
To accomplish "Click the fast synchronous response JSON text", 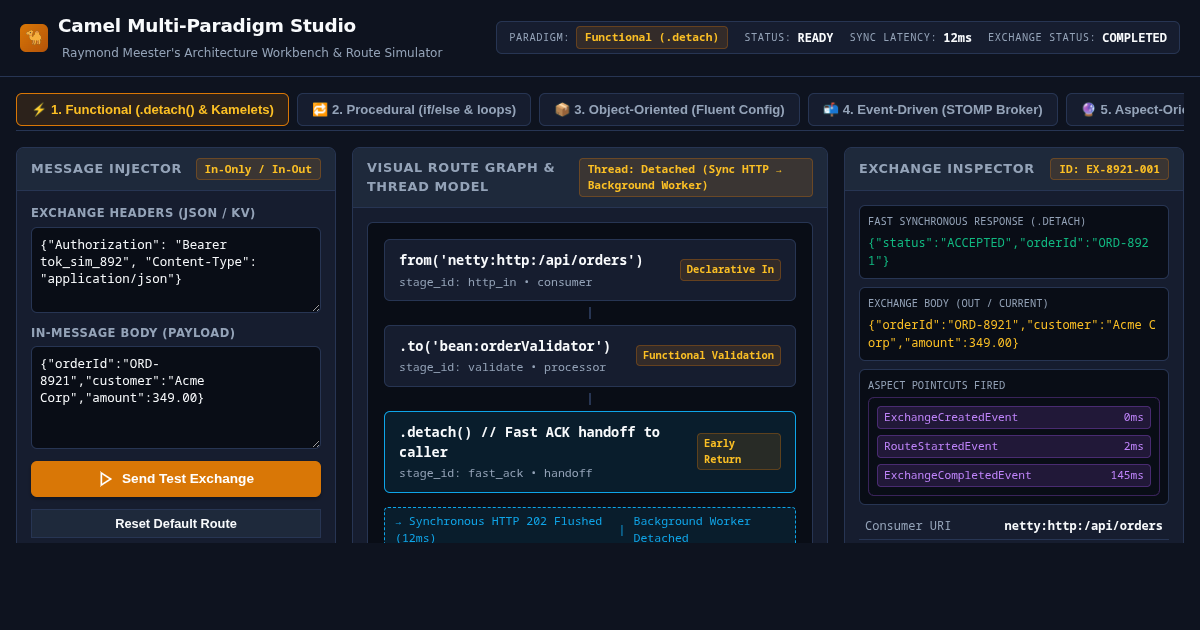I will point(1008,251).
